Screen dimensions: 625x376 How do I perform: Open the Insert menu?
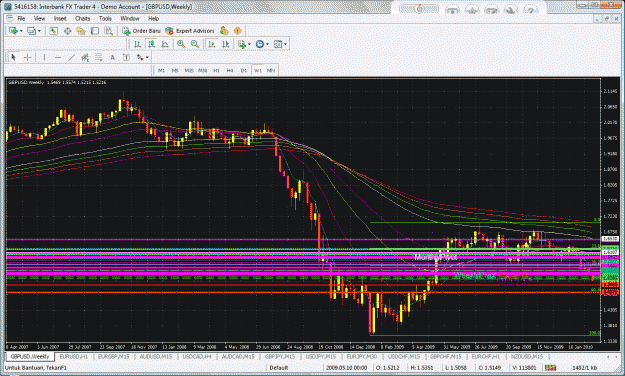(60, 18)
